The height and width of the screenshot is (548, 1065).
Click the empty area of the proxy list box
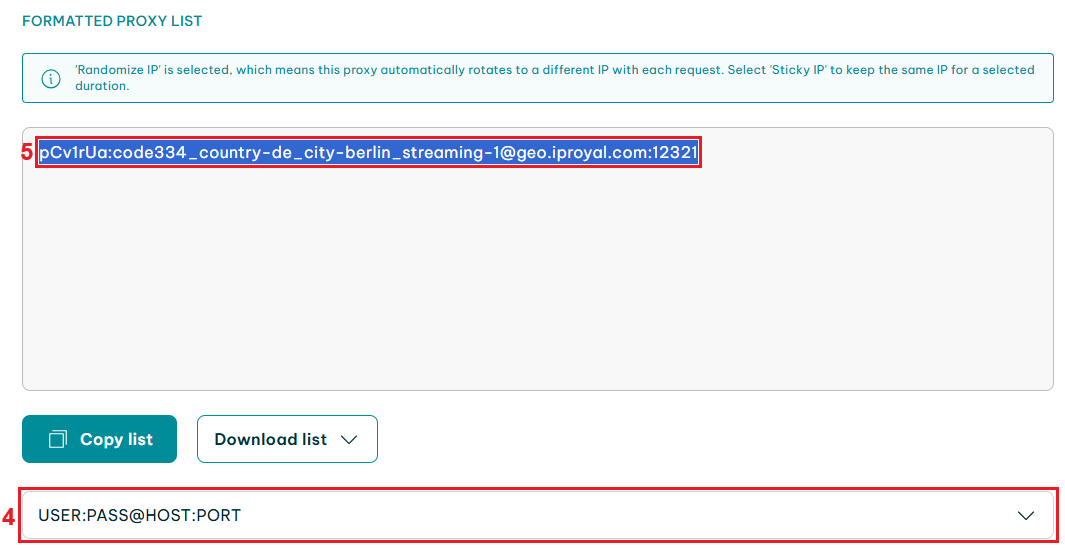pyautogui.click(x=537, y=285)
